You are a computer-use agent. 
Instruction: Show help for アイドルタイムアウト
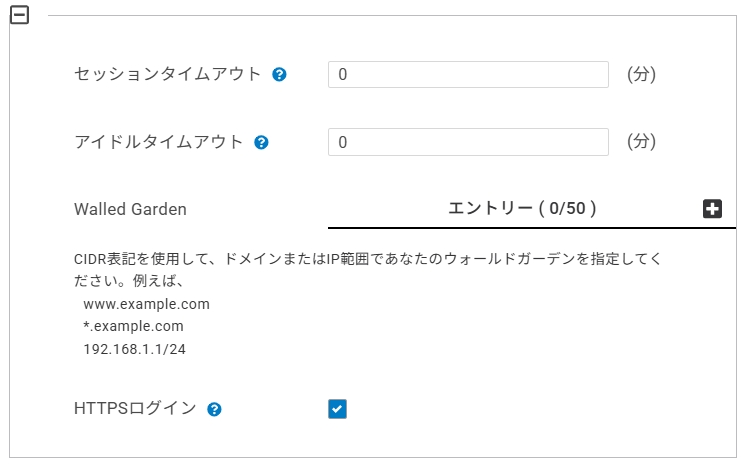click(261, 142)
